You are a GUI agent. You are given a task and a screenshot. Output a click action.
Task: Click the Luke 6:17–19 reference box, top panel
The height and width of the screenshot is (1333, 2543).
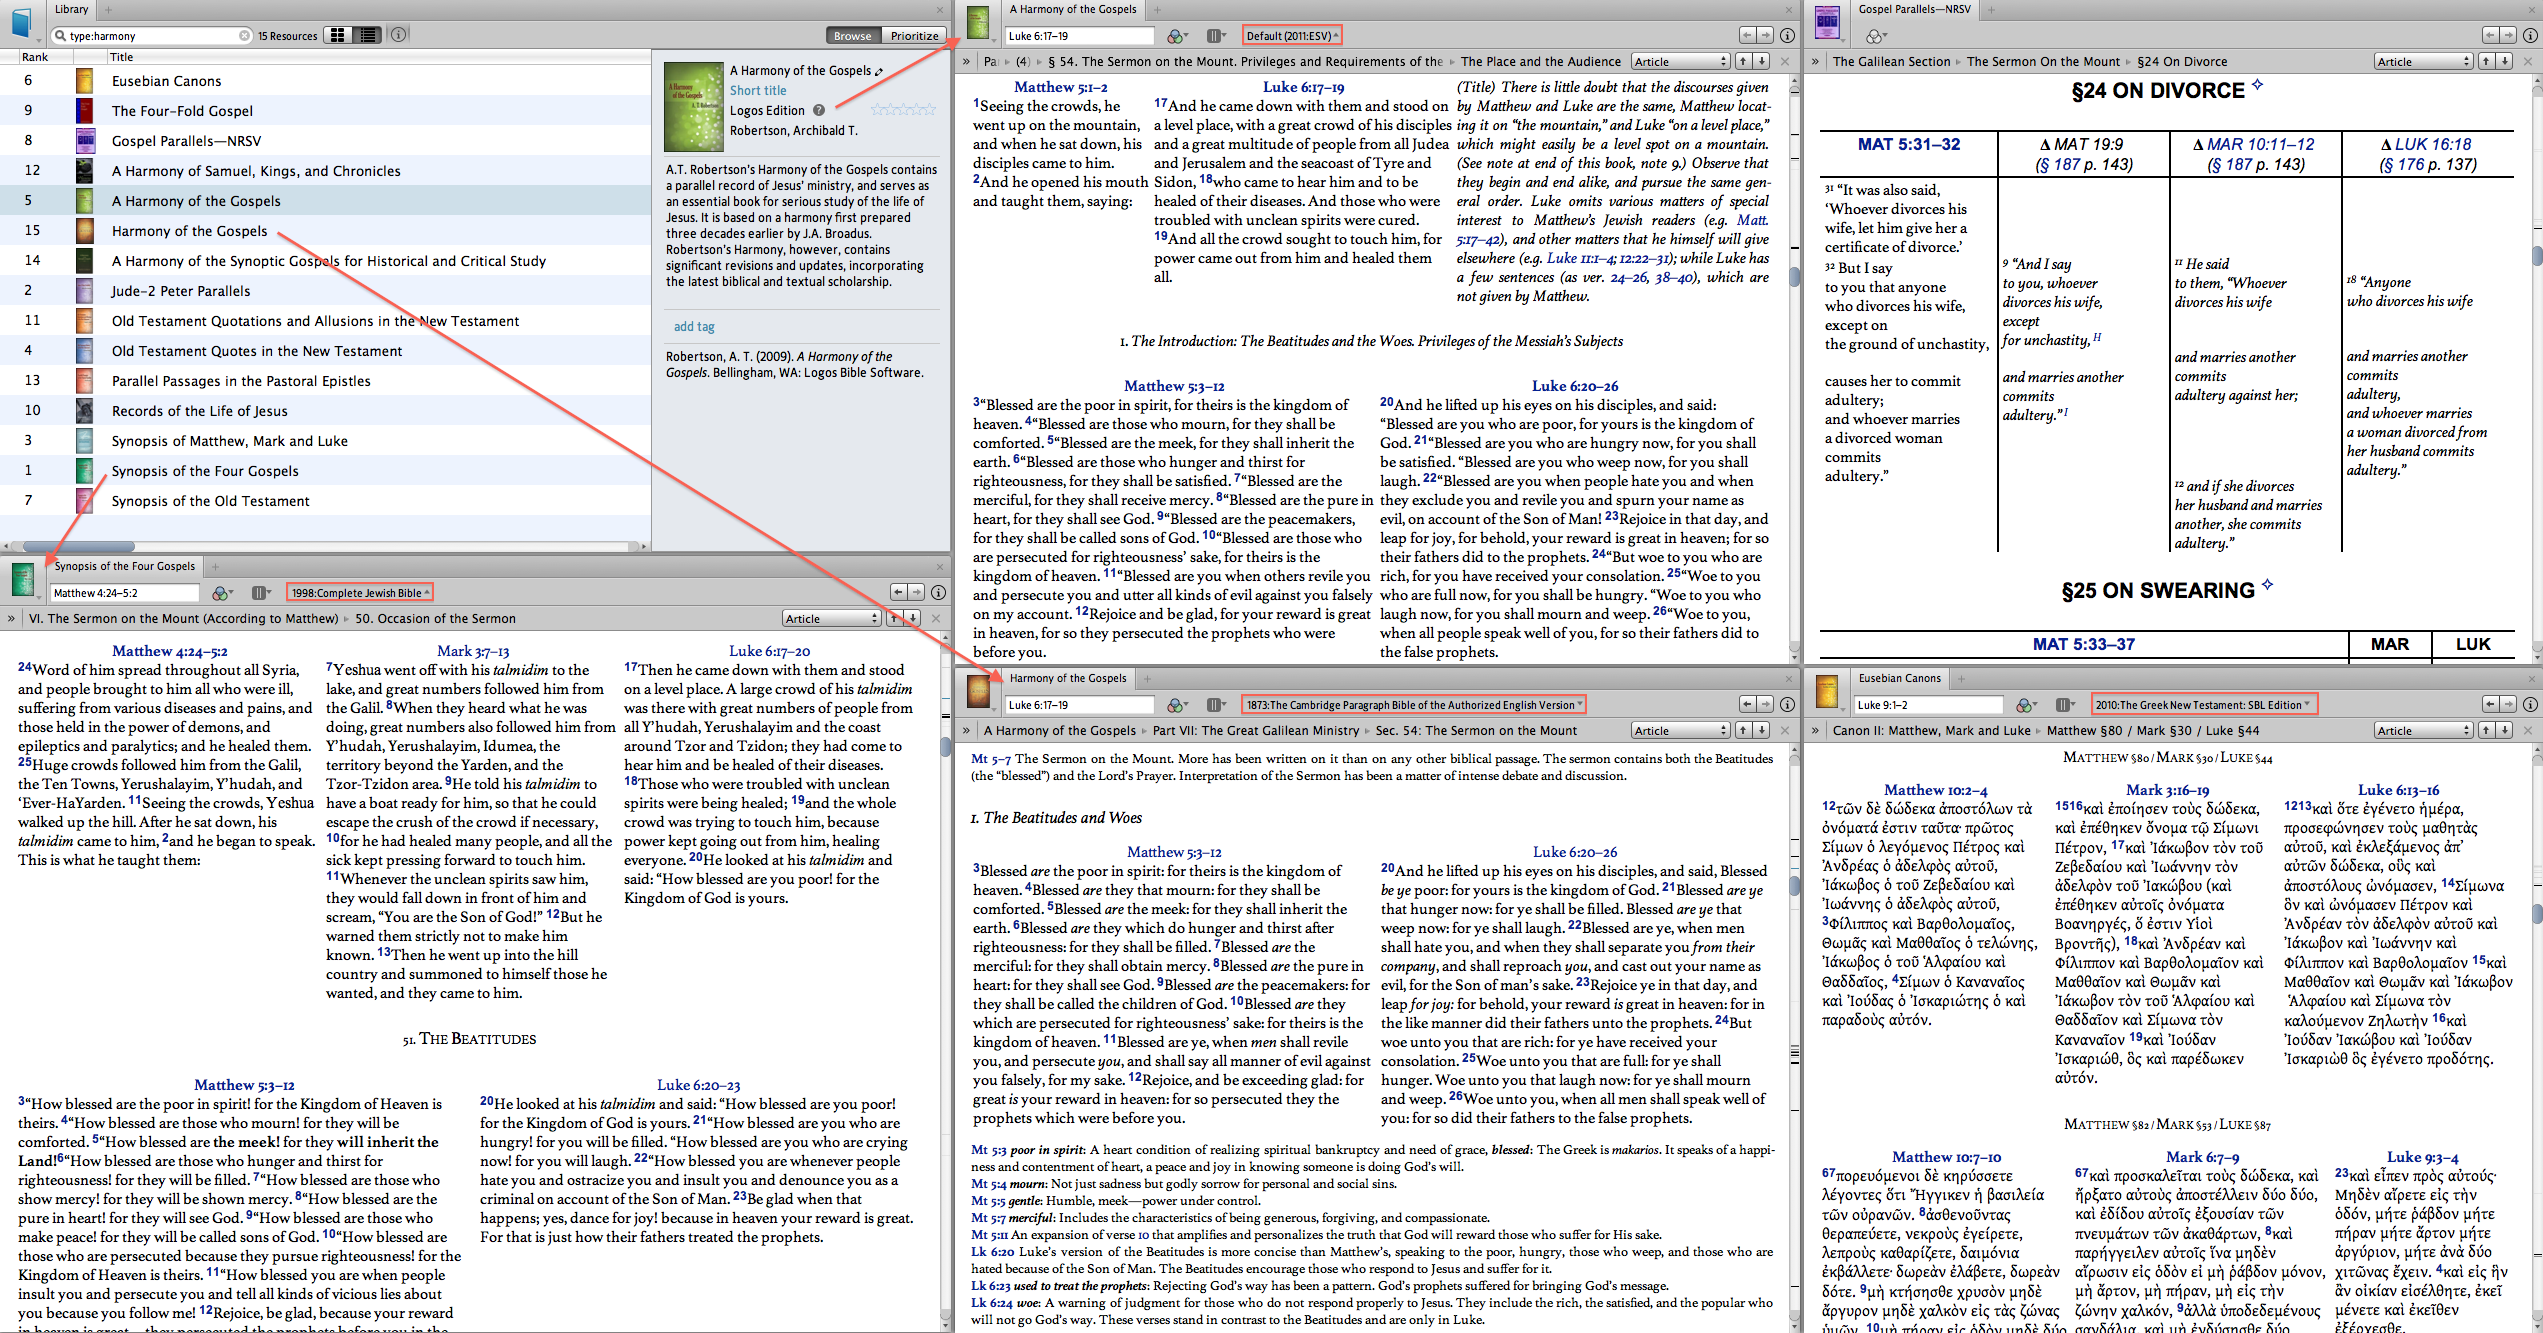click(x=1078, y=36)
